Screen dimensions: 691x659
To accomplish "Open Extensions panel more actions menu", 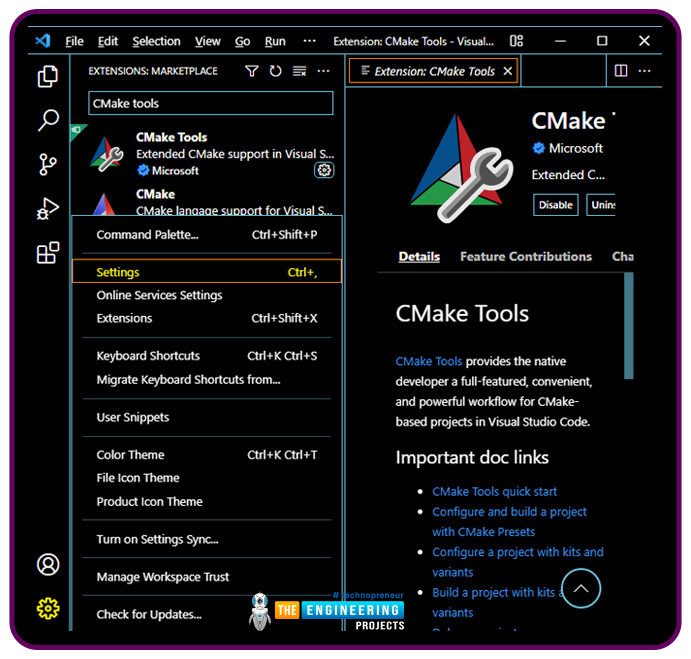I will coord(323,71).
